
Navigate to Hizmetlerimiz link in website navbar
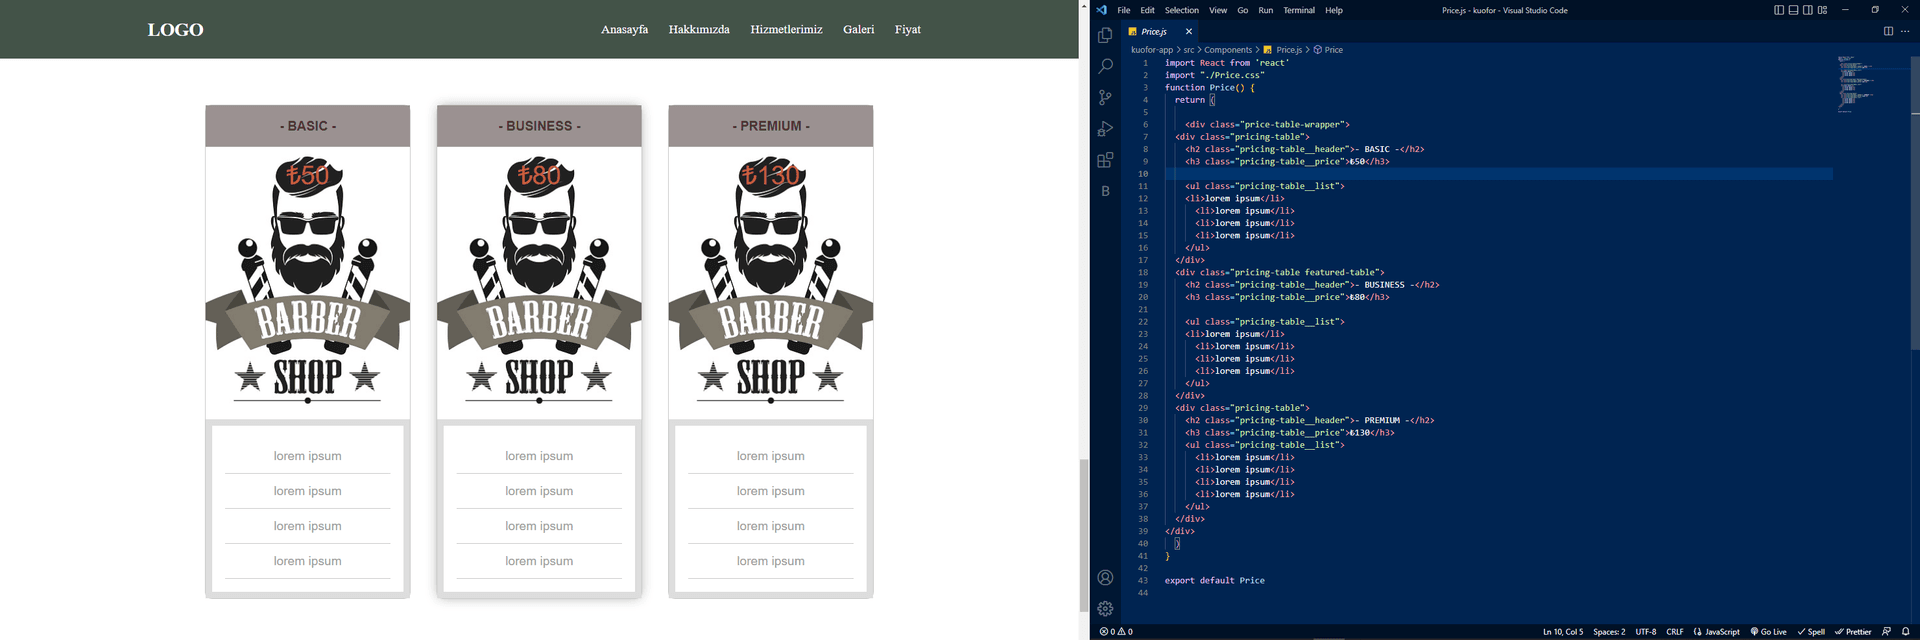[786, 29]
